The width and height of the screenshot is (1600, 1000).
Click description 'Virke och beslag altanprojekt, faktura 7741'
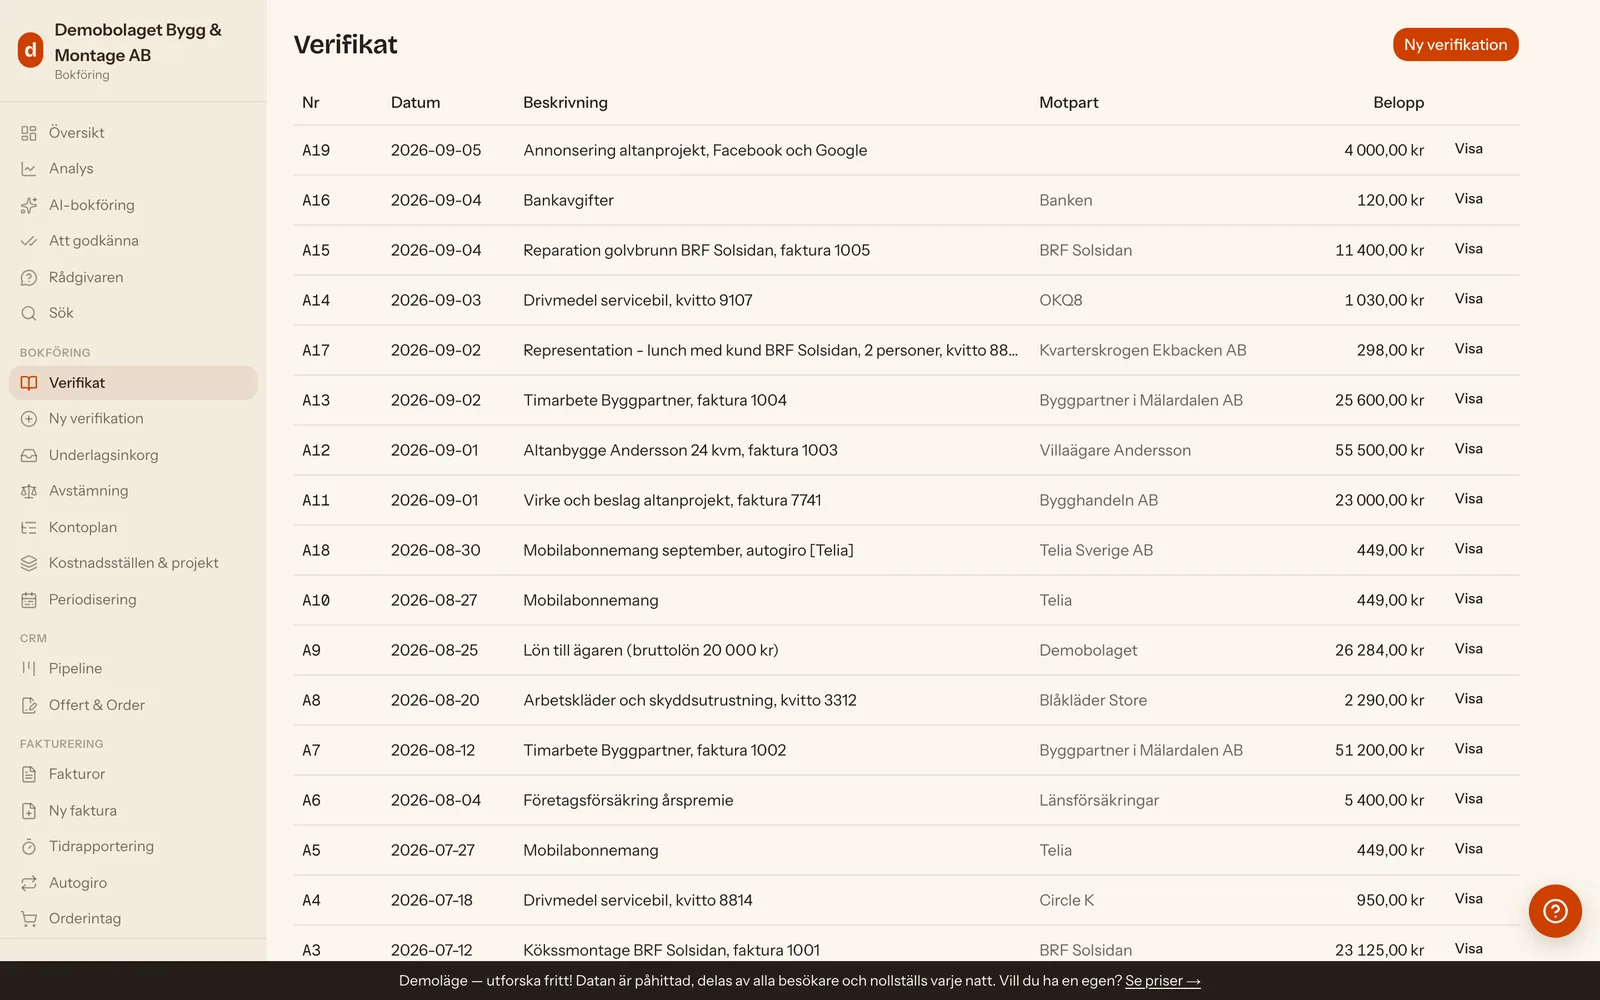(672, 500)
